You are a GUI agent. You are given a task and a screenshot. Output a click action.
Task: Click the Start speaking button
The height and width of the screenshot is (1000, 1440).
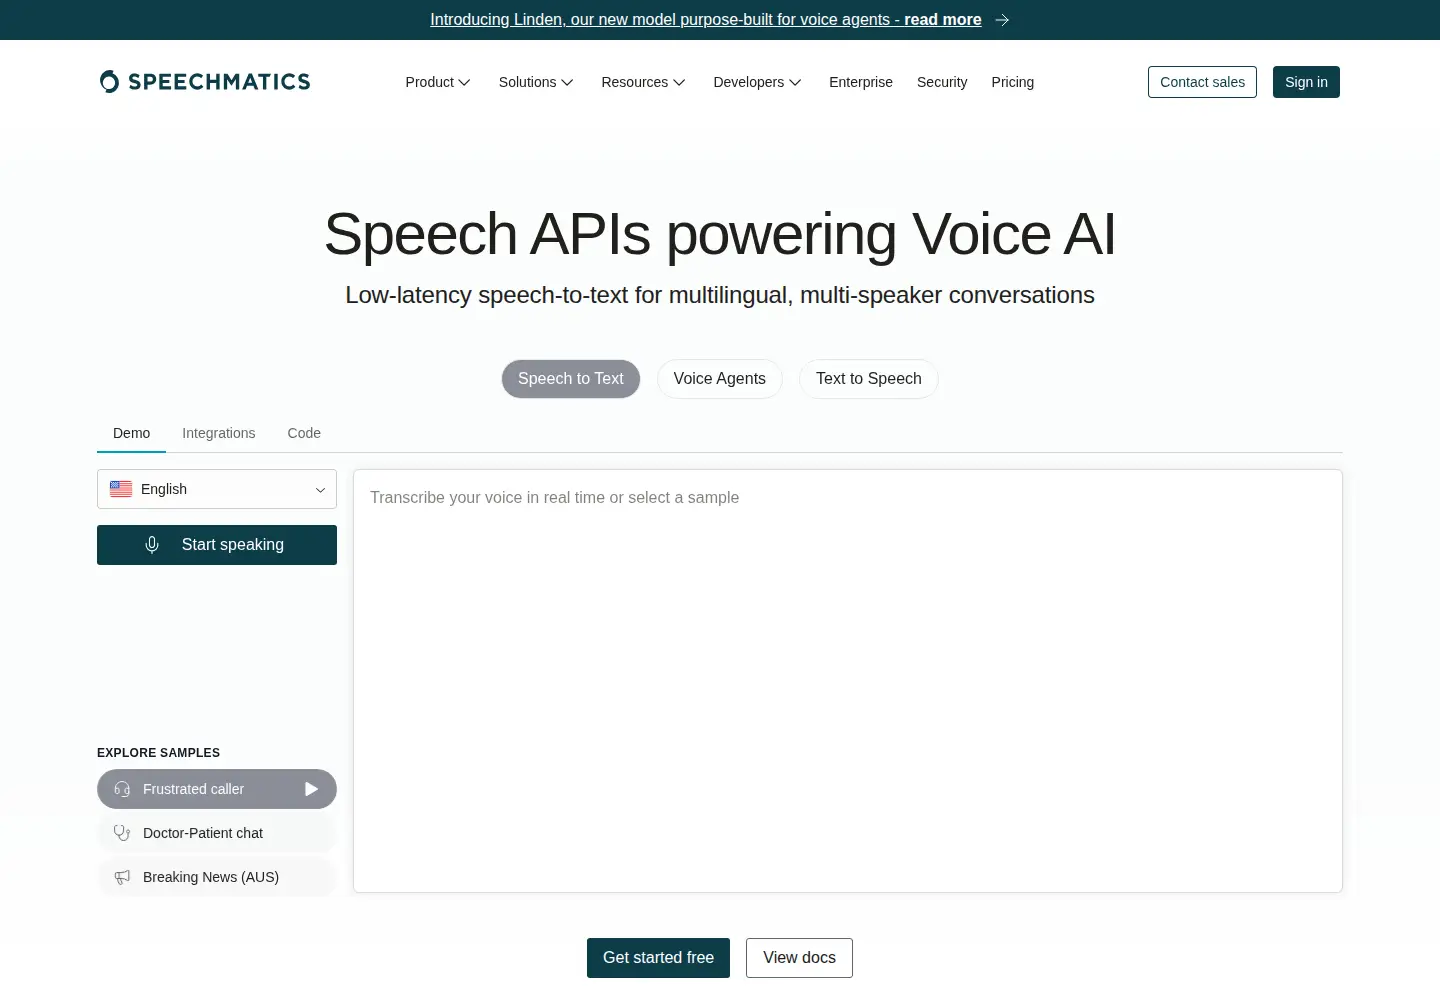pos(217,545)
